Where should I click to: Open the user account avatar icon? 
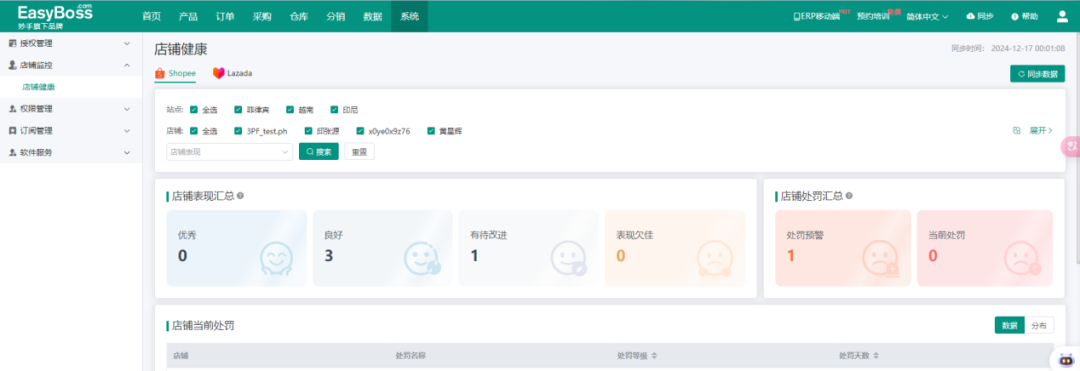pyautogui.click(x=1062, y=16)
